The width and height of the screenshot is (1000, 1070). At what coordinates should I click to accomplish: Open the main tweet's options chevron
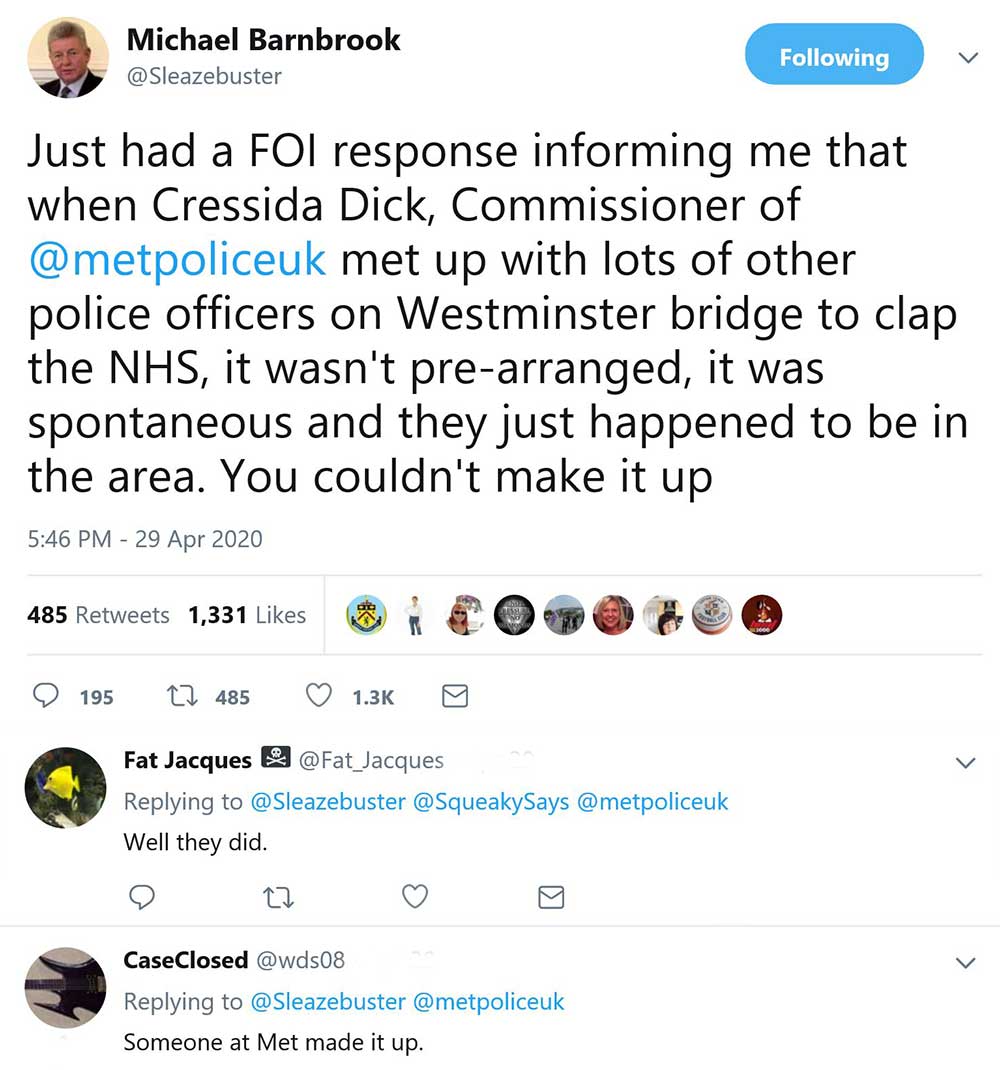[967, 59]
